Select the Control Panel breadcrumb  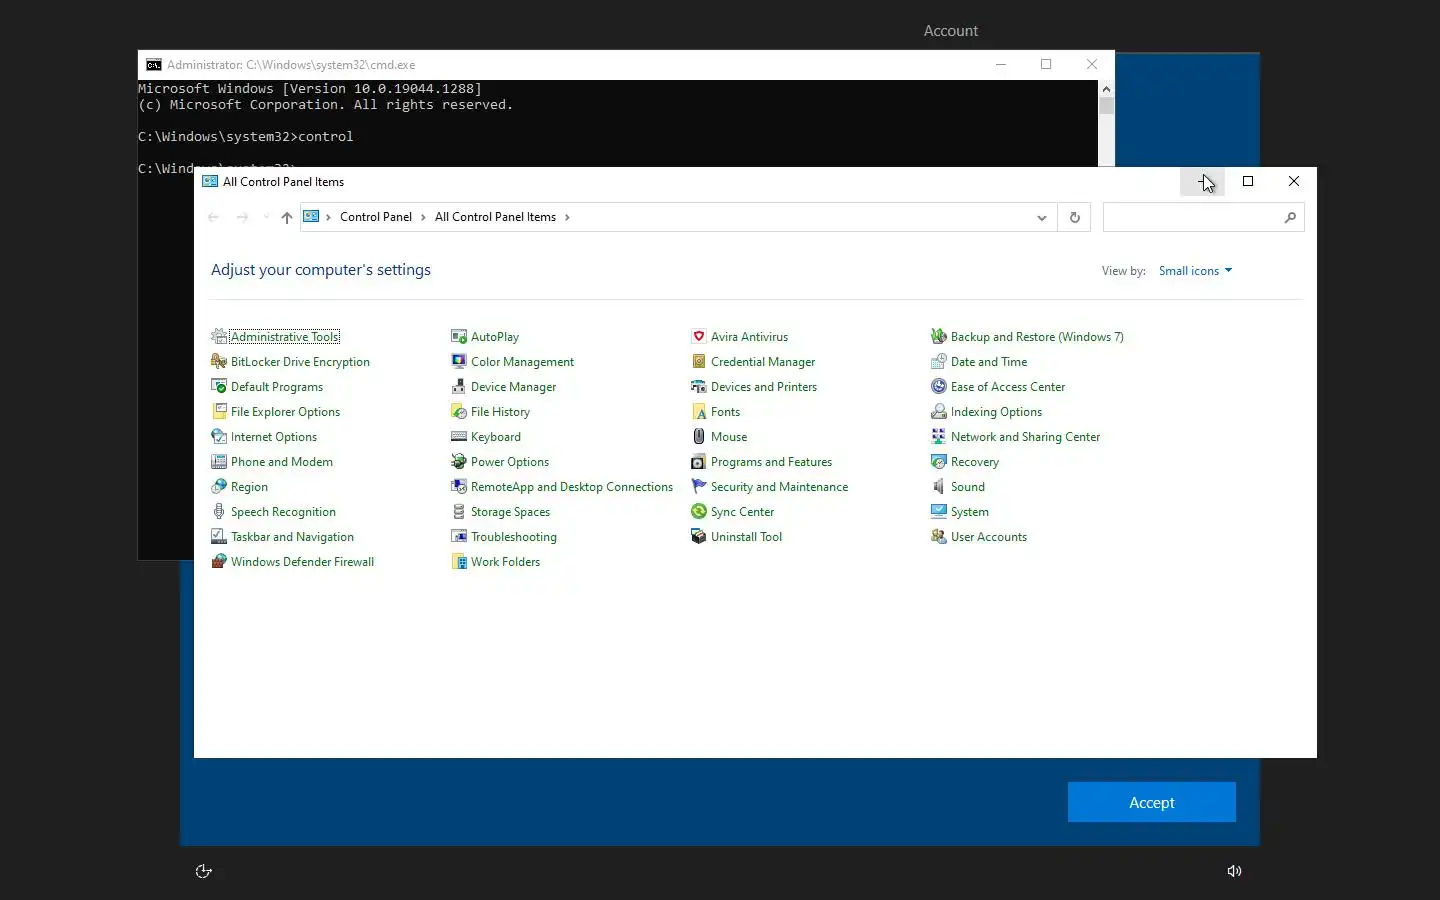pyautogui.click(x=376, y=217)
